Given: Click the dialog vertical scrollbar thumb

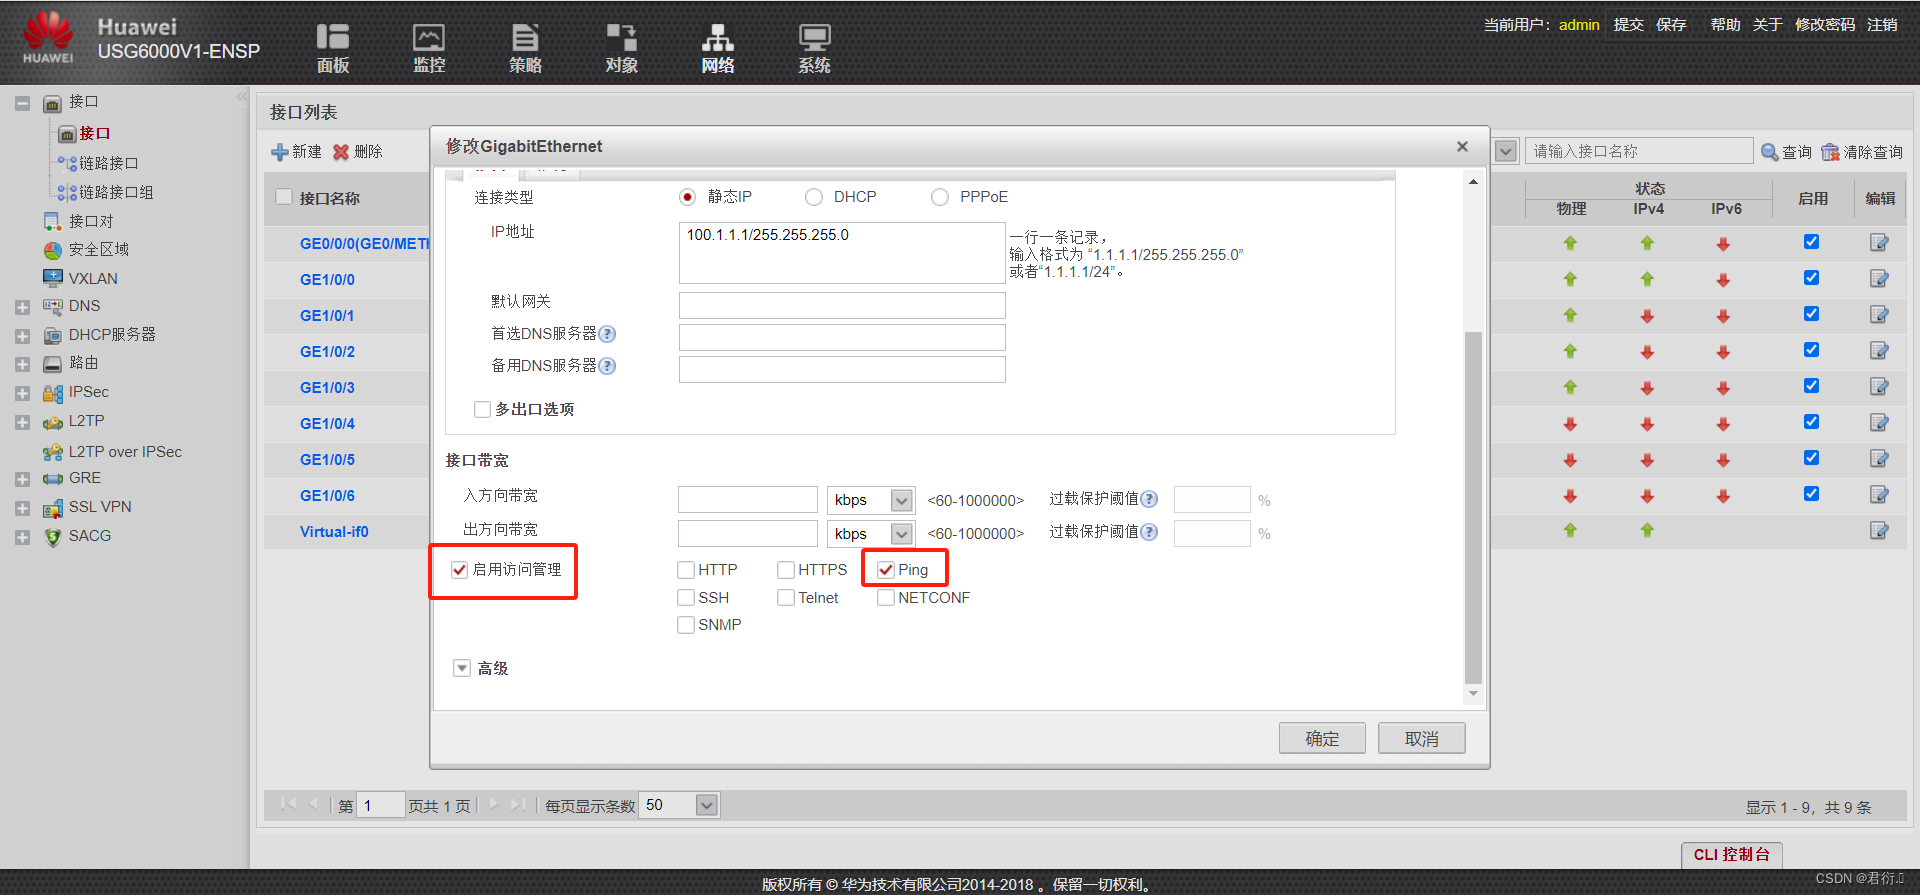Looking at the screenshot, I should point(1473,507).
